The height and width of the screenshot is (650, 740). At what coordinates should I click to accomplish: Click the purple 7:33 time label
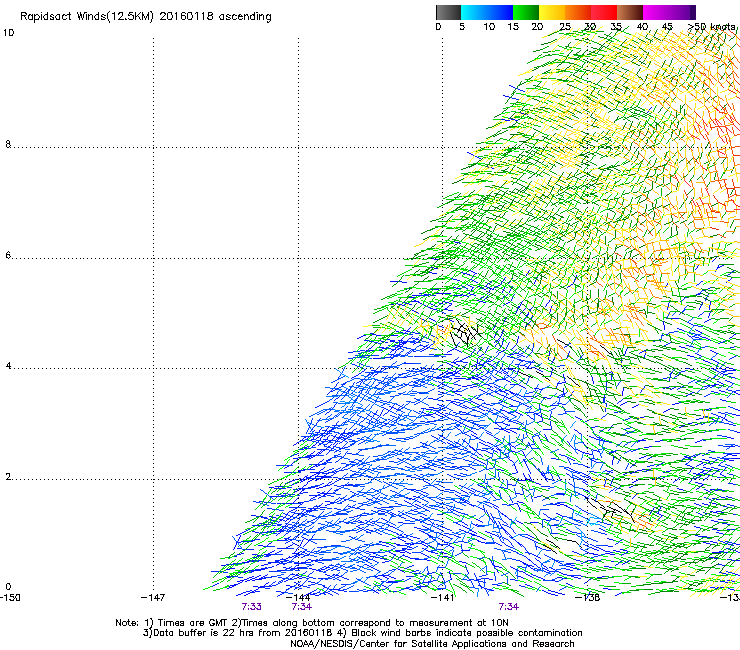[252, 607]
